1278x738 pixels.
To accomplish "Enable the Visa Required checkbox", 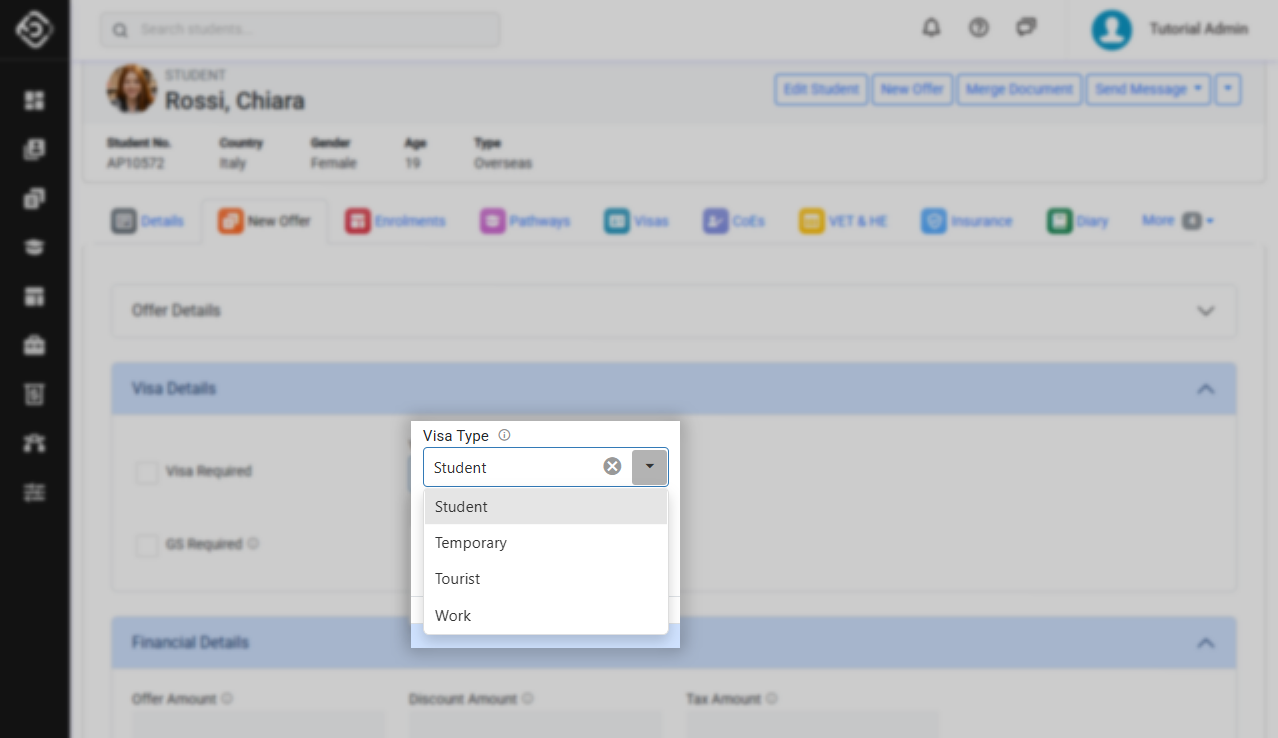I will coord(147,472).
